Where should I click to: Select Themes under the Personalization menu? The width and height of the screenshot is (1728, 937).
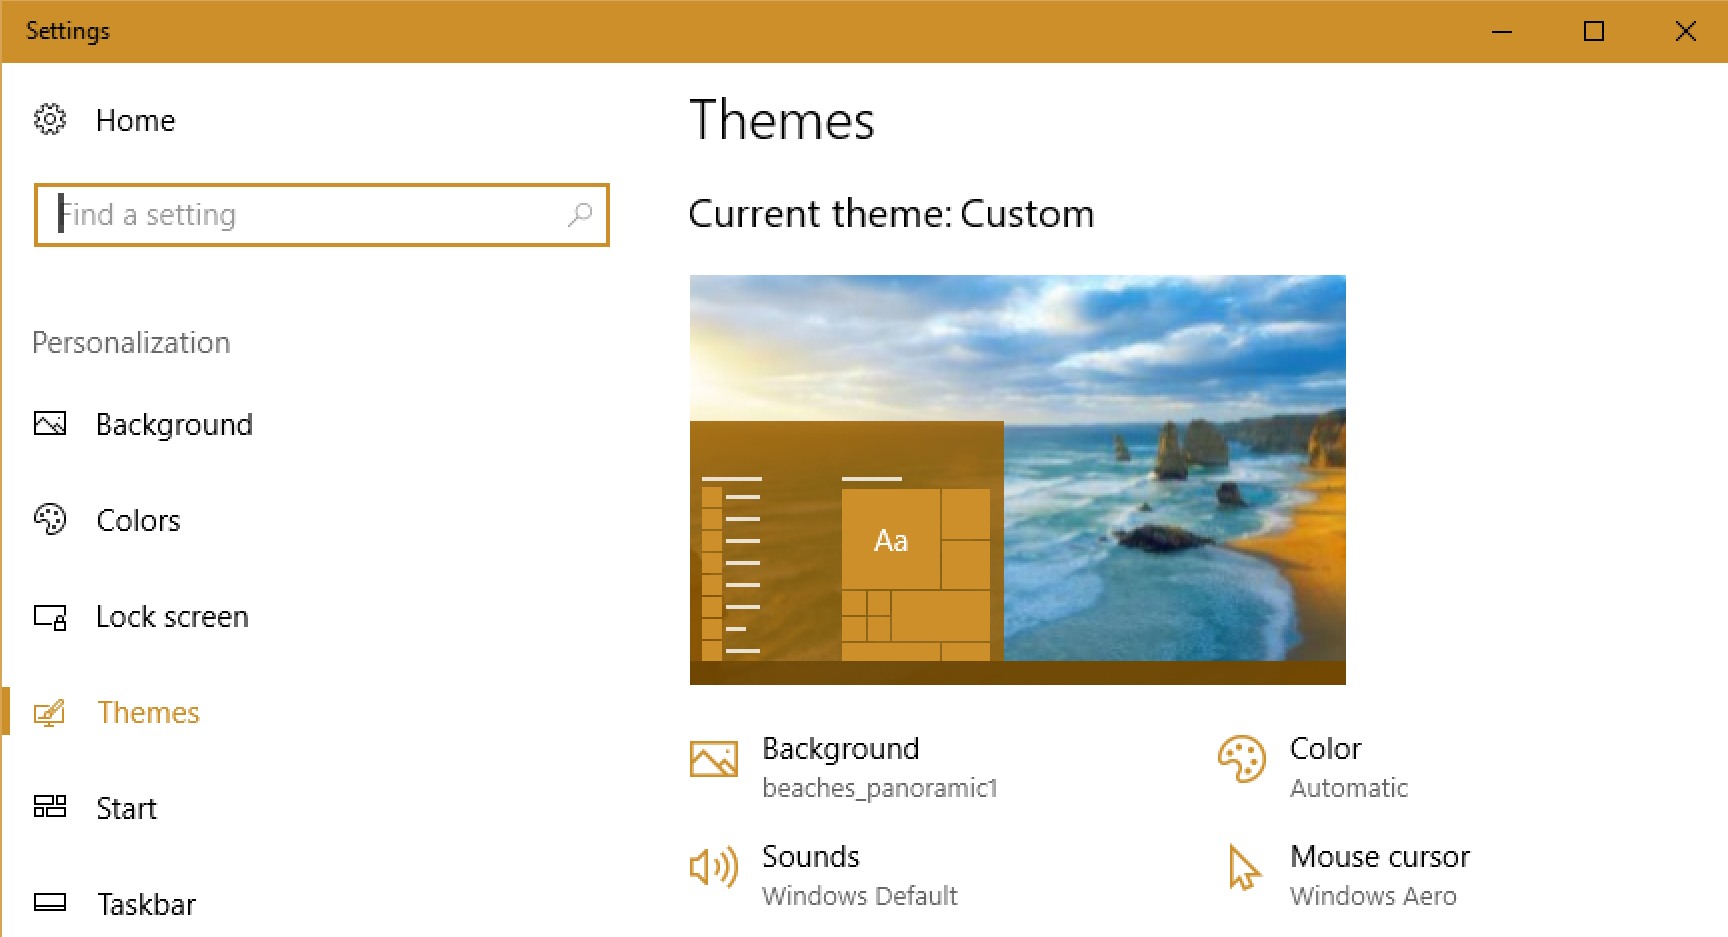tap(148, 712)
